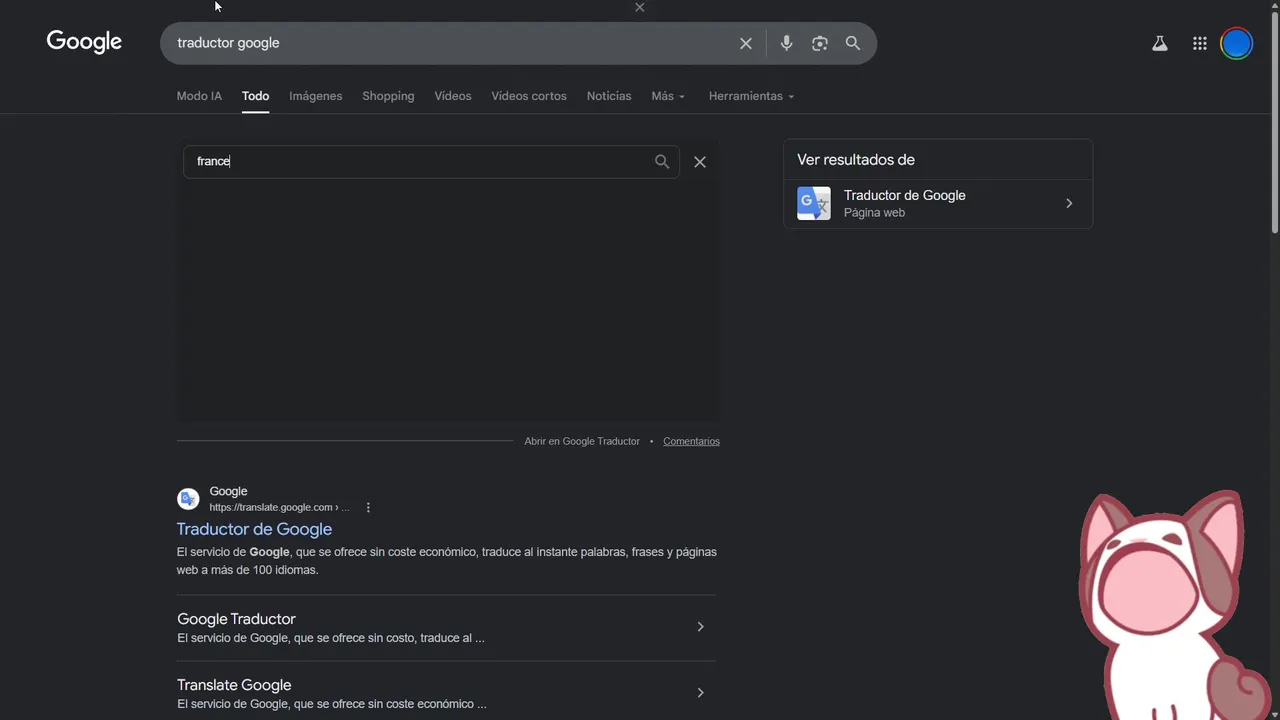Open the Más dropdown
1280x720 pixels.
click(668, 96)
